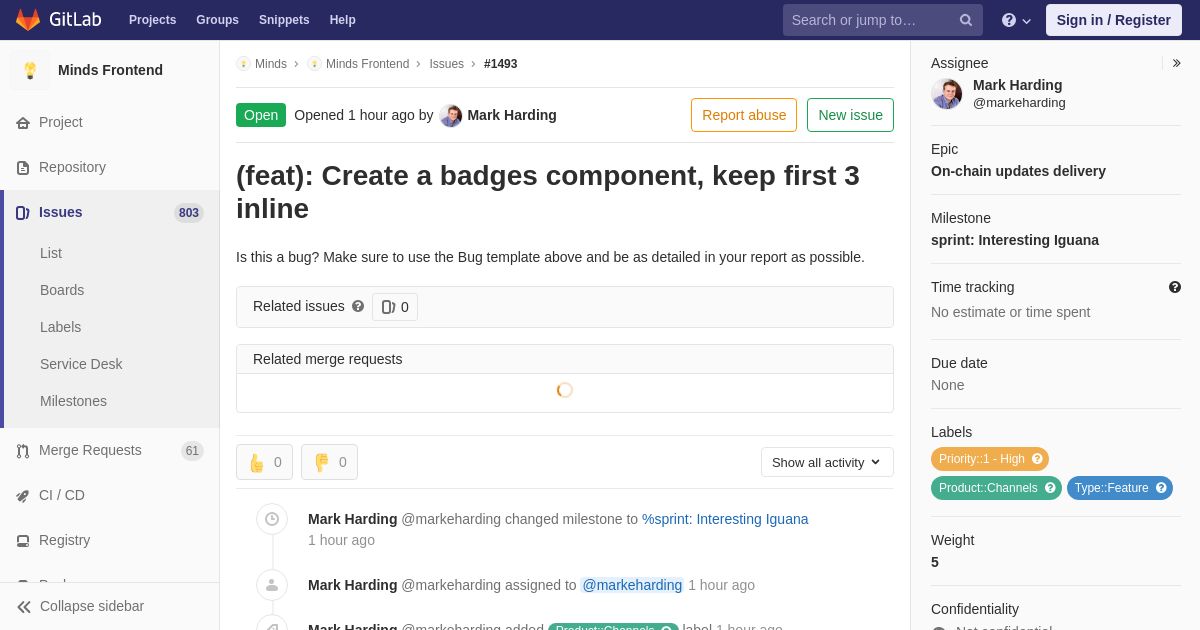Click the search magnifier icon
1200x630 pixels.
point(966,20)
